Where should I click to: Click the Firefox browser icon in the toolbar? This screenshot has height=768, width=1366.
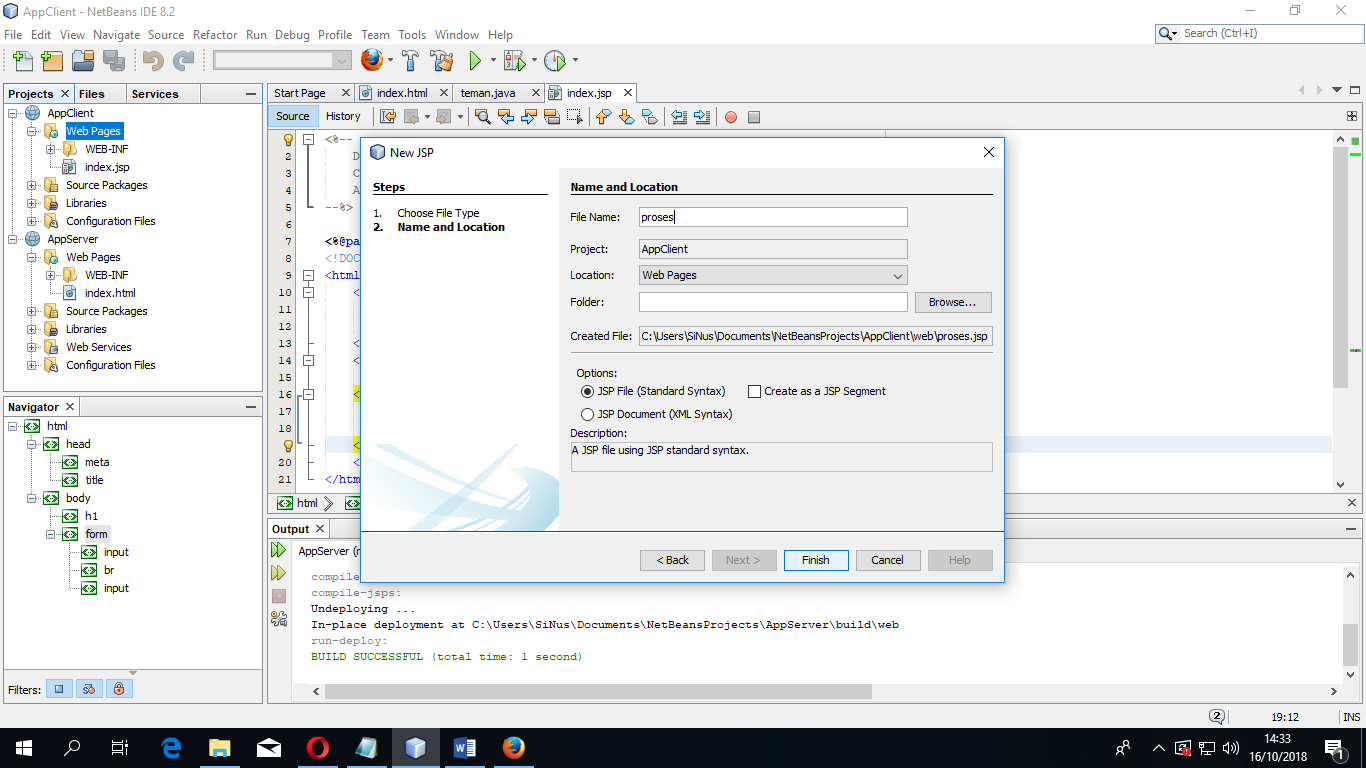click(372, 61)
